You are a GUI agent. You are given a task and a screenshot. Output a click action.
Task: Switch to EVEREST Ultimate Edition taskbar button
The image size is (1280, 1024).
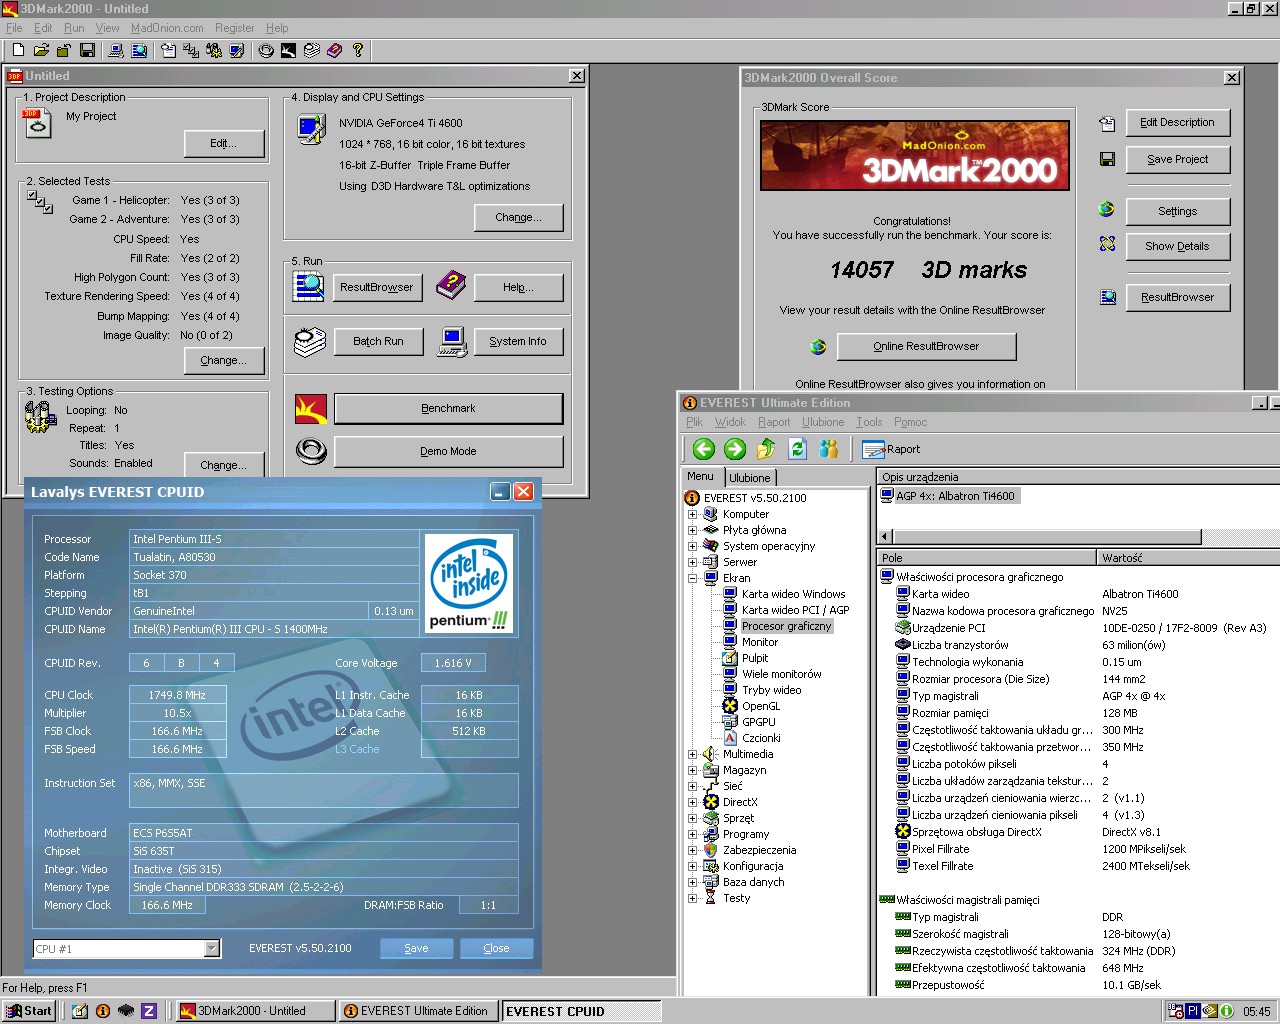pos(418,1011)
